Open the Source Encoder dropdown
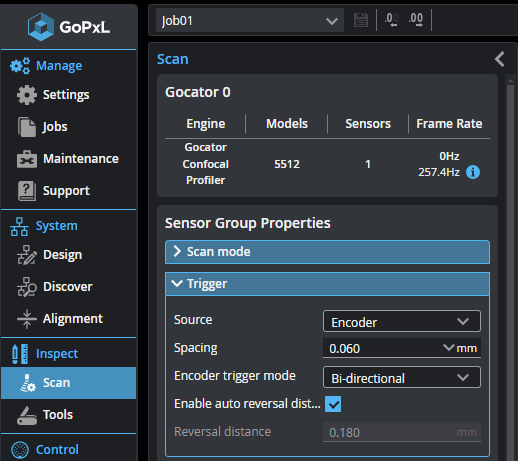This screenshot has height=461, width=518. (402, 321)
